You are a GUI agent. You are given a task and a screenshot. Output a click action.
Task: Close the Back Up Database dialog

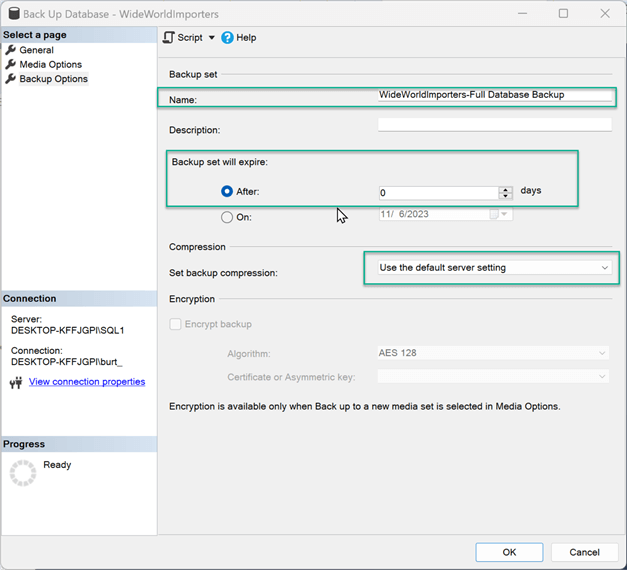(x=605, y=14)
